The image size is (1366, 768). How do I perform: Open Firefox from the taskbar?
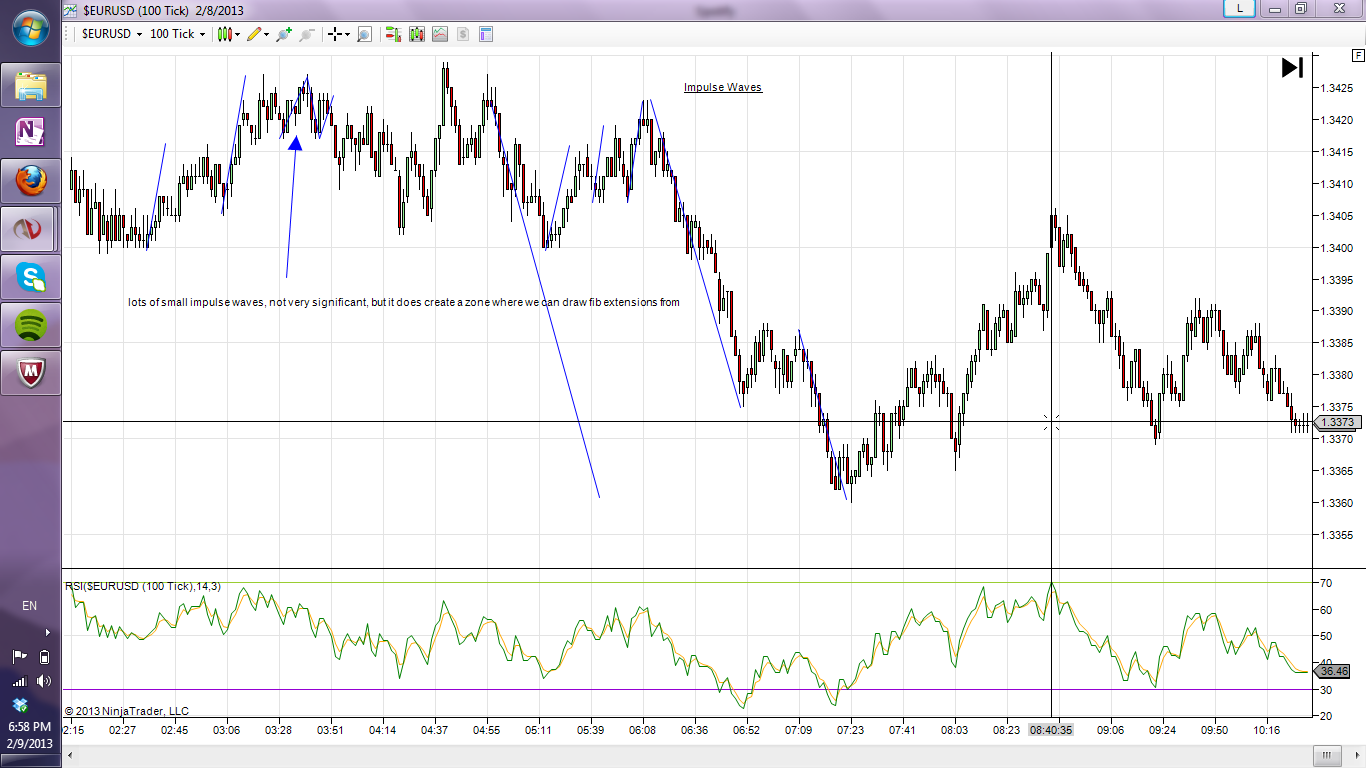coord(31,181)
